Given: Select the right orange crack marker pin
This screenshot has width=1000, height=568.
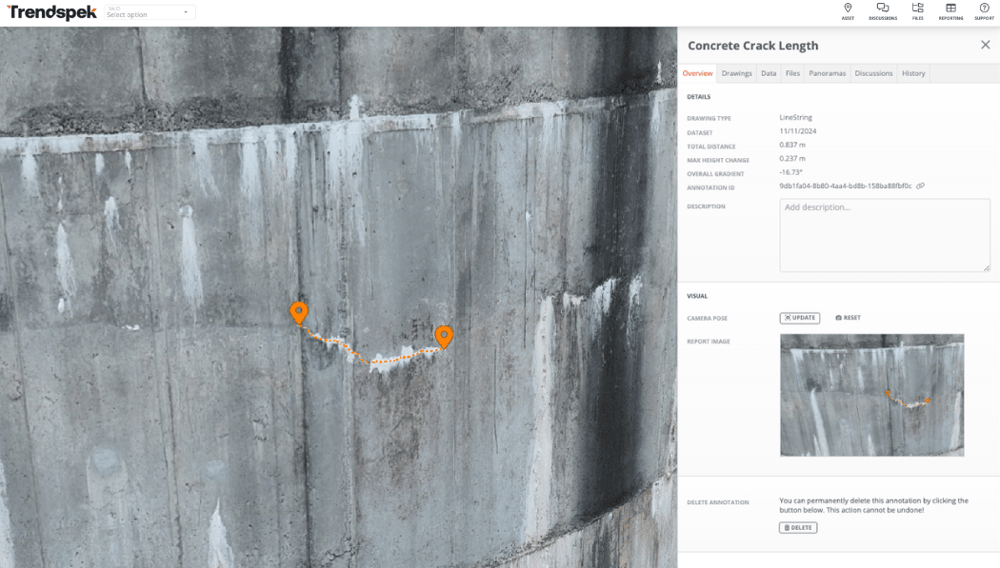Looking at the screenshot, I should point(444,337).
